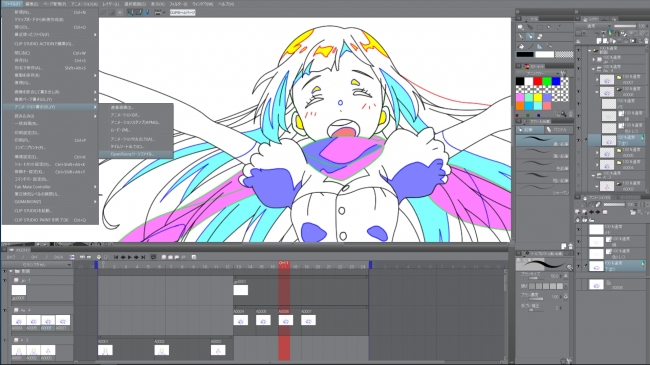
Task: Expand the A0007 layer folder
Action: click(597, 79)
